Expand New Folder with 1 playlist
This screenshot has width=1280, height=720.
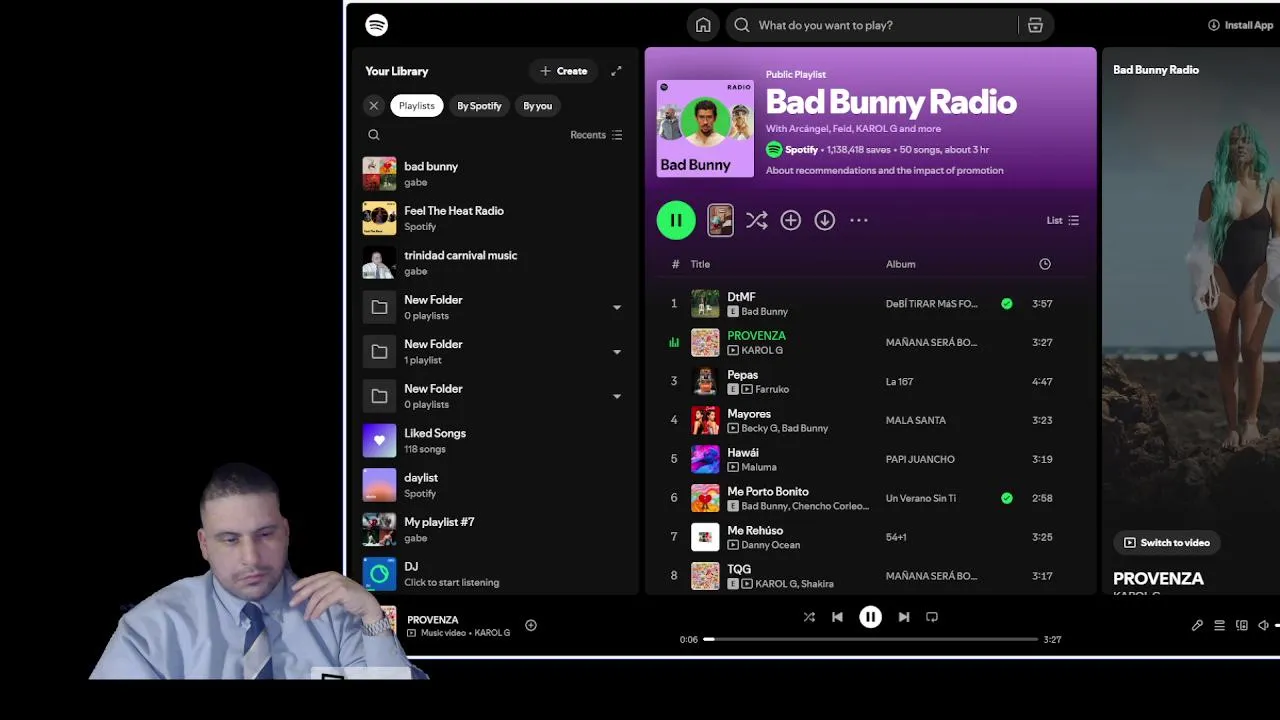click(x=616, y=352)
